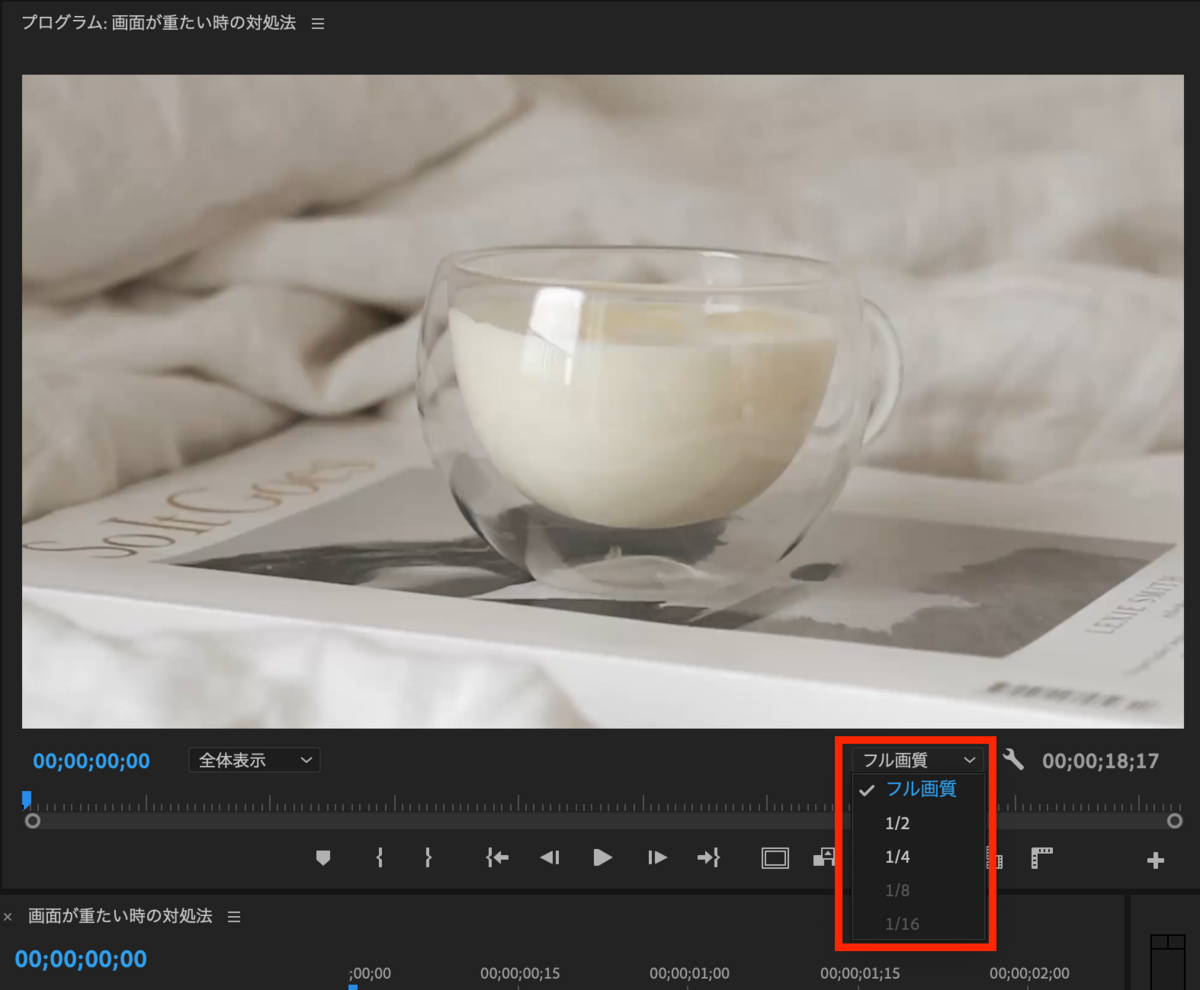Click left handle of monitor zoom scrollbar
The height and width of the screenshot is (990, 1200).
(x=32, y=821)
